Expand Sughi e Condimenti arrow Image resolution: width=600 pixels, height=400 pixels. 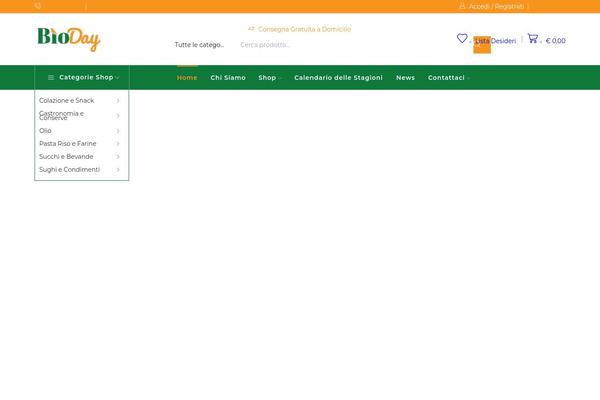click(x=118, y=170)
